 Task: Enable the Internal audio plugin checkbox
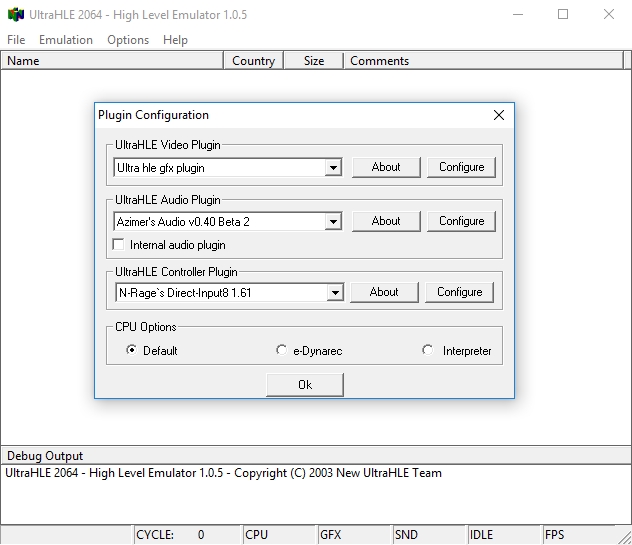click(x=118, y=245)
